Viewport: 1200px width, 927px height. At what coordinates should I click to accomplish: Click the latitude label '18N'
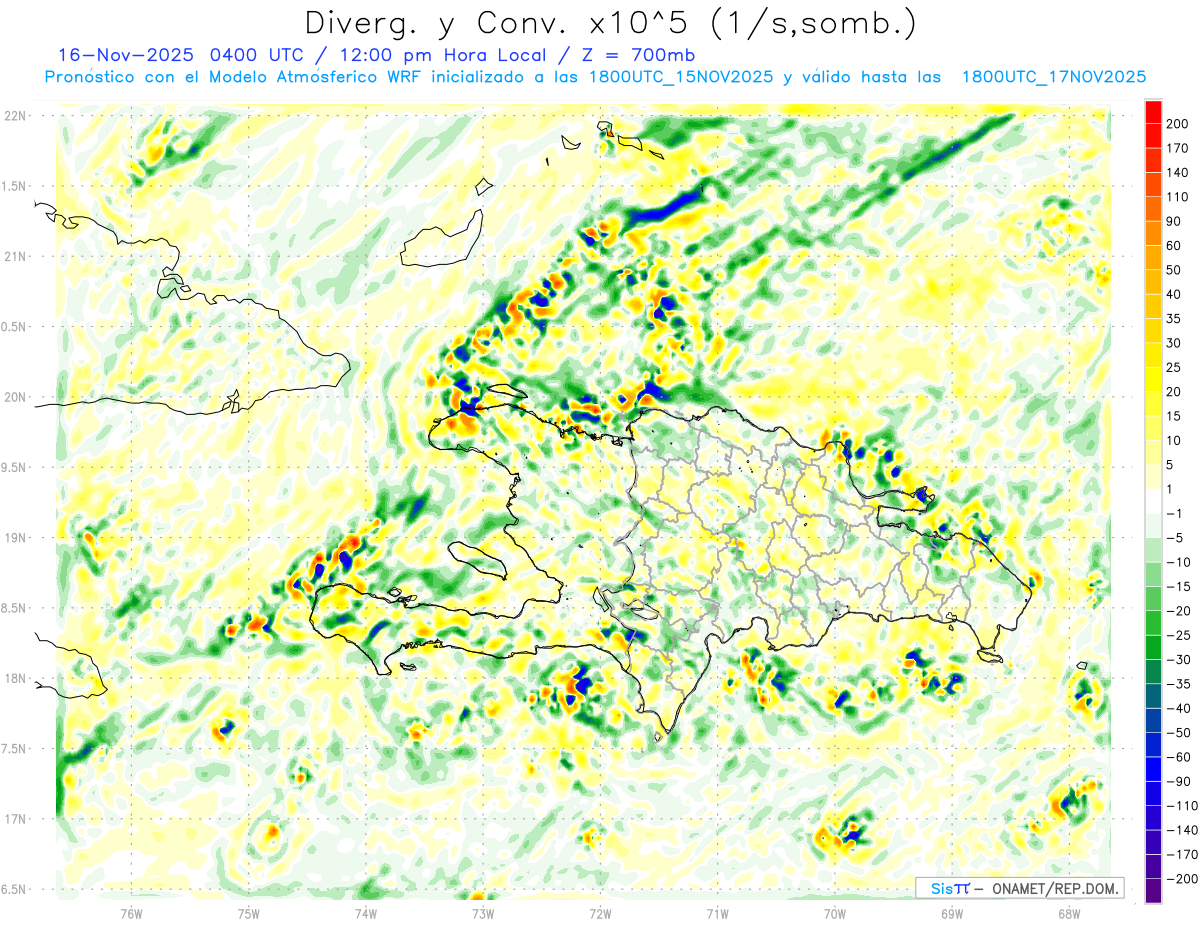[15, 678]
